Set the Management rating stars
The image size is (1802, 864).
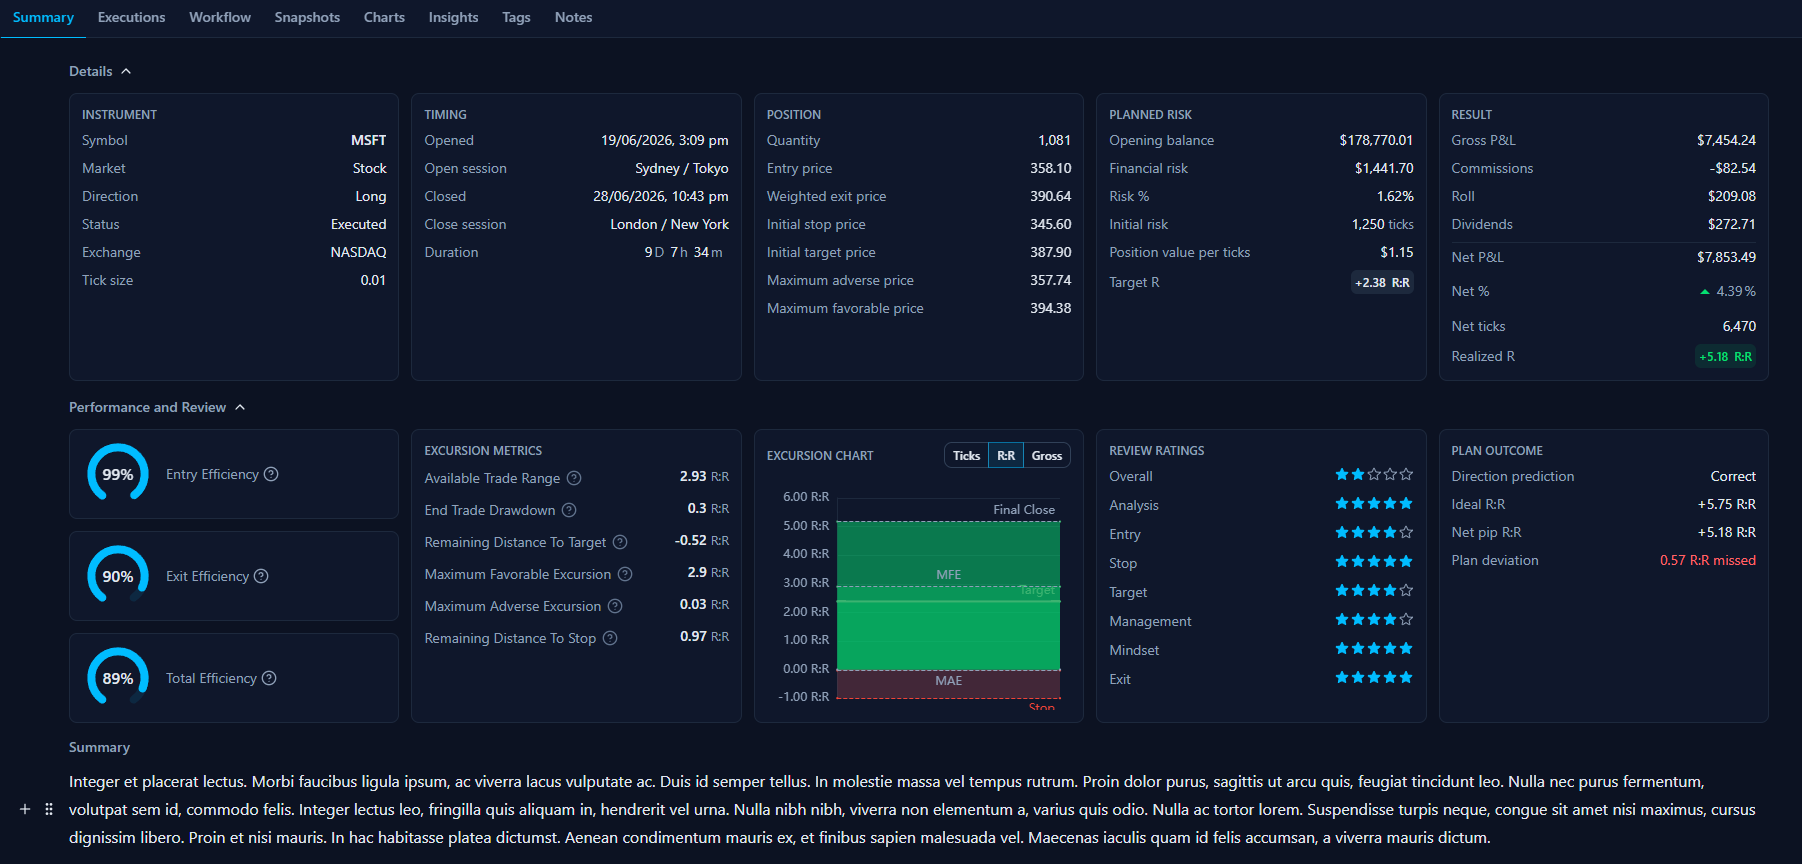pos(1374,620)
